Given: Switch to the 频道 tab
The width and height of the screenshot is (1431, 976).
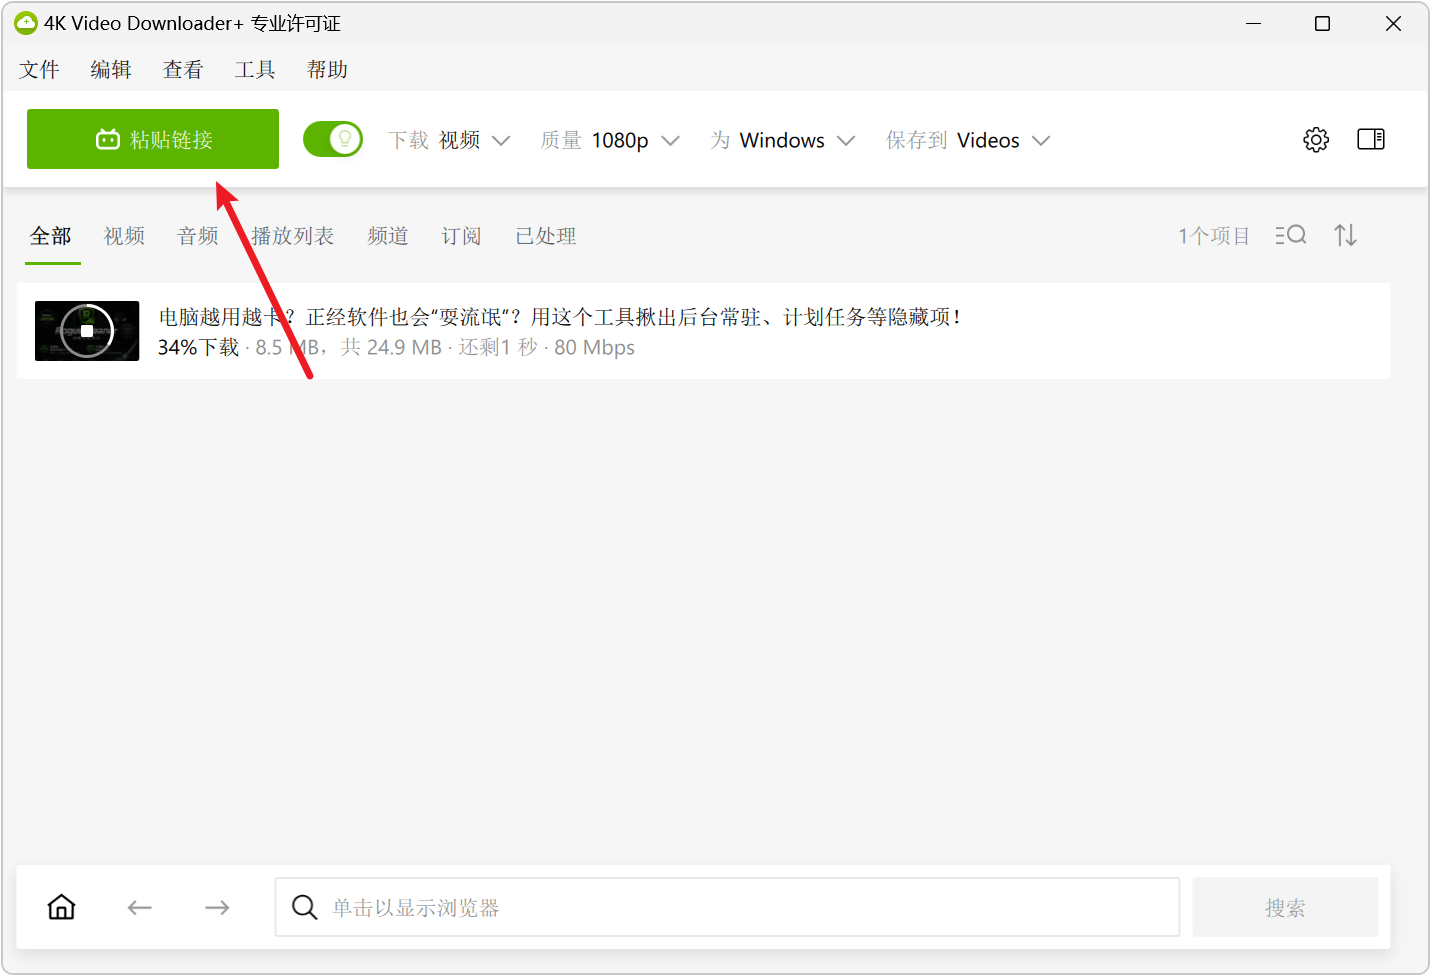Looking at the screenshot, I should (x=388, y=236).
